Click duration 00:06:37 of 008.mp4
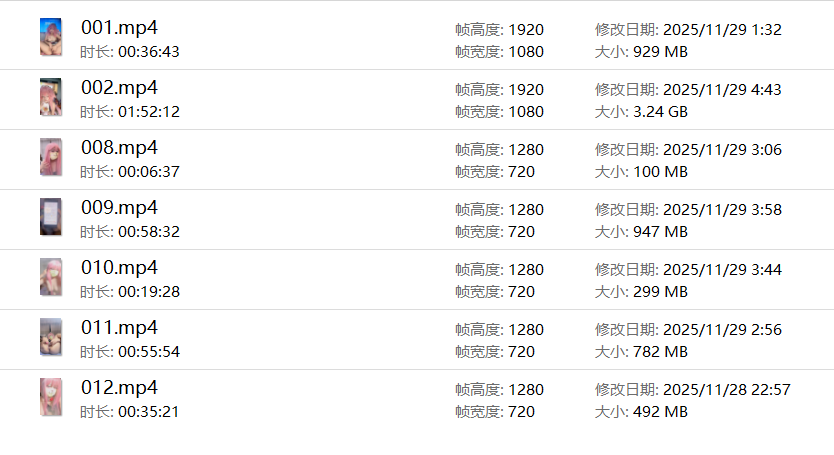Image resolution: width=834 pixels, height=455 pixels. [149, 172]
